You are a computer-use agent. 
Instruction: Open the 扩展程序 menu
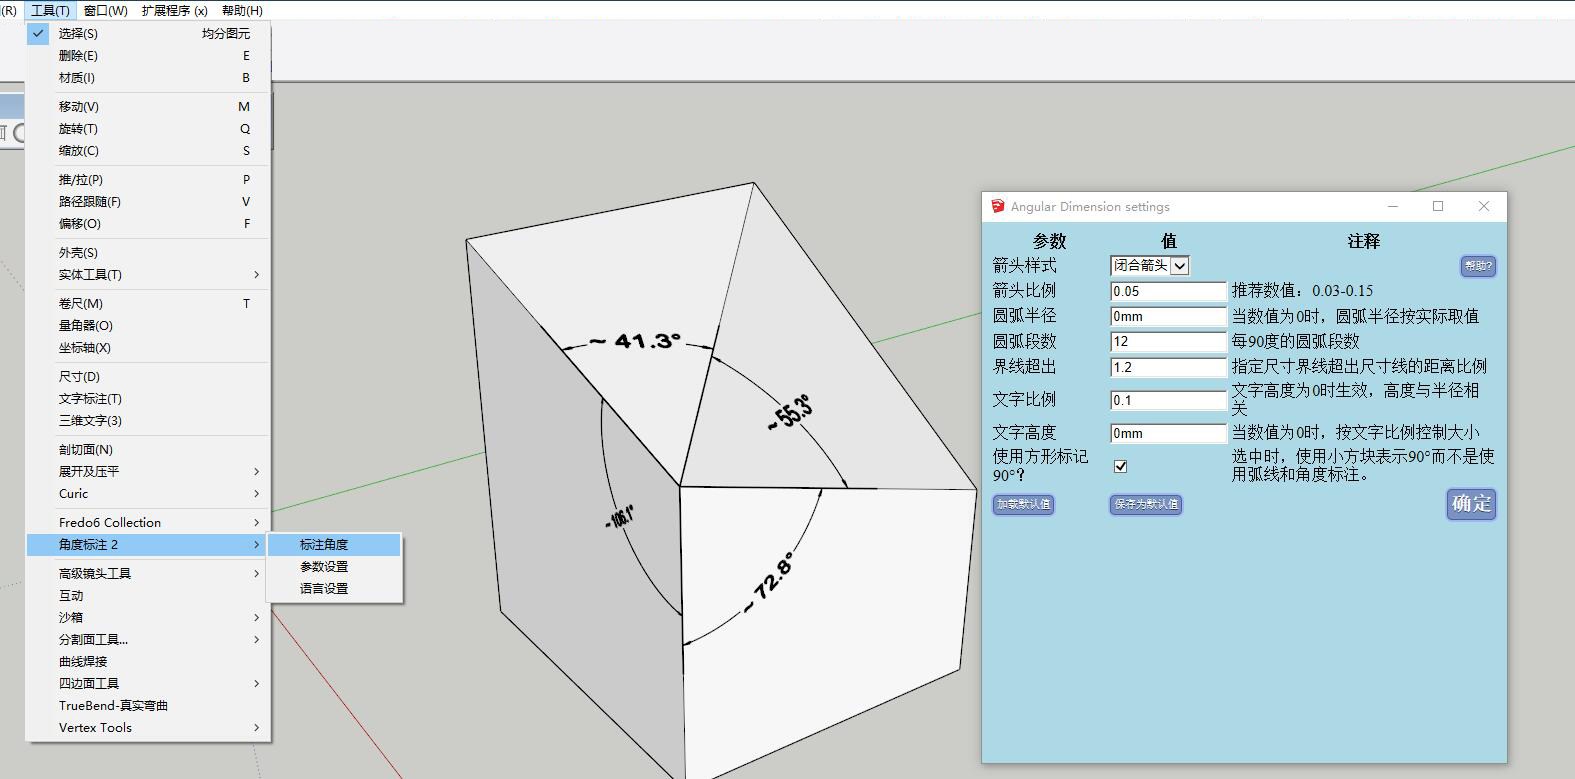(174, 10)
